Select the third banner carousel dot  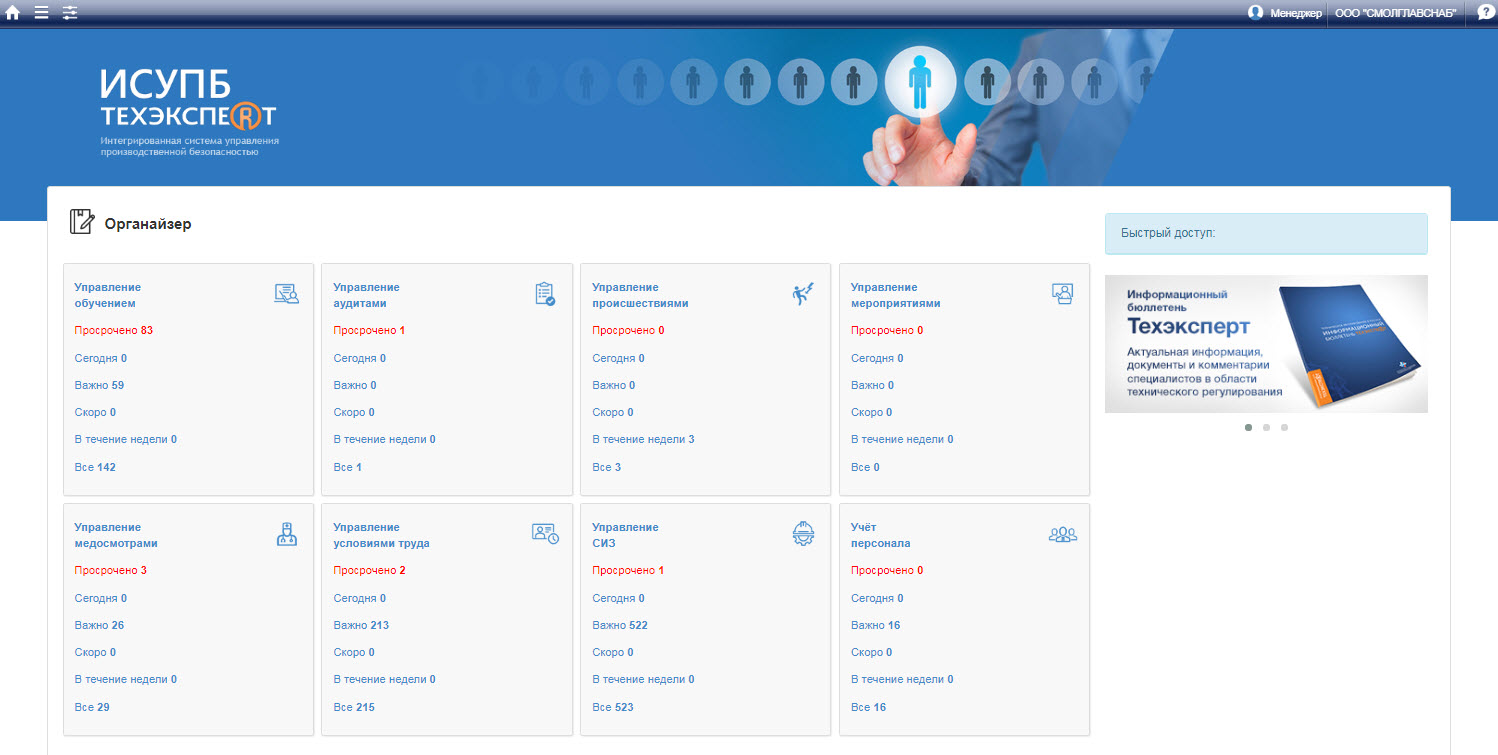tap(1284, 427)
